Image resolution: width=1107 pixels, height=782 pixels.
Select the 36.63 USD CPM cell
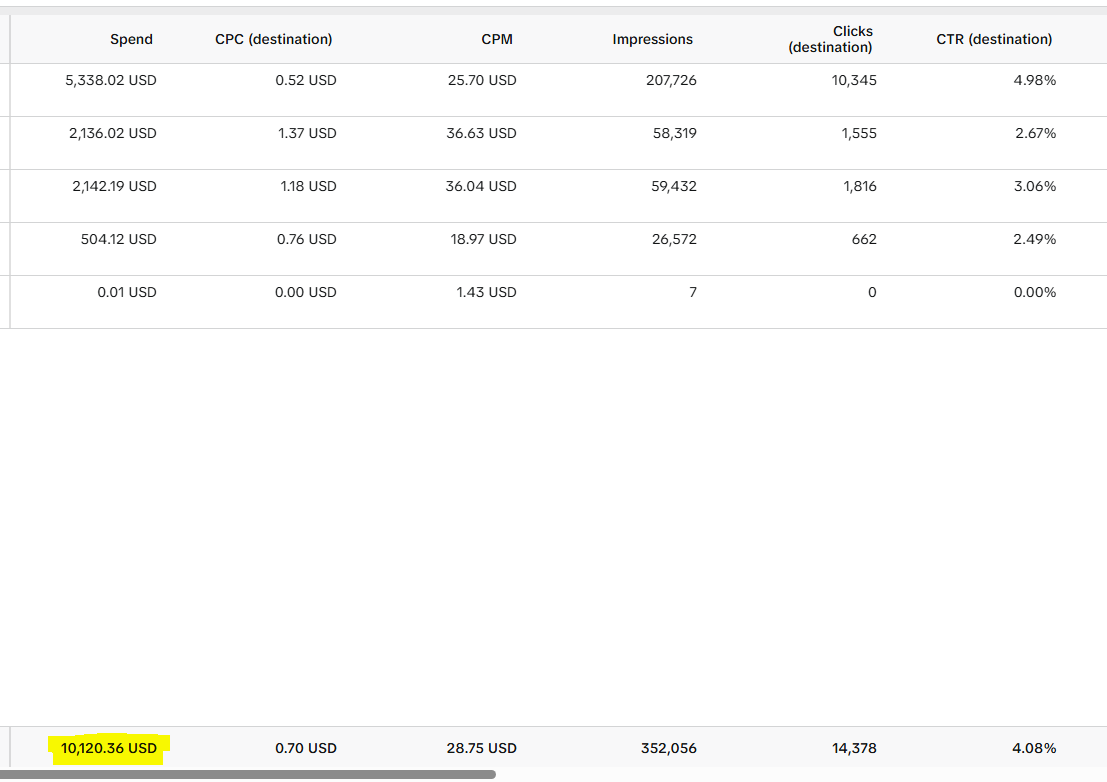[x=481, y=133]
